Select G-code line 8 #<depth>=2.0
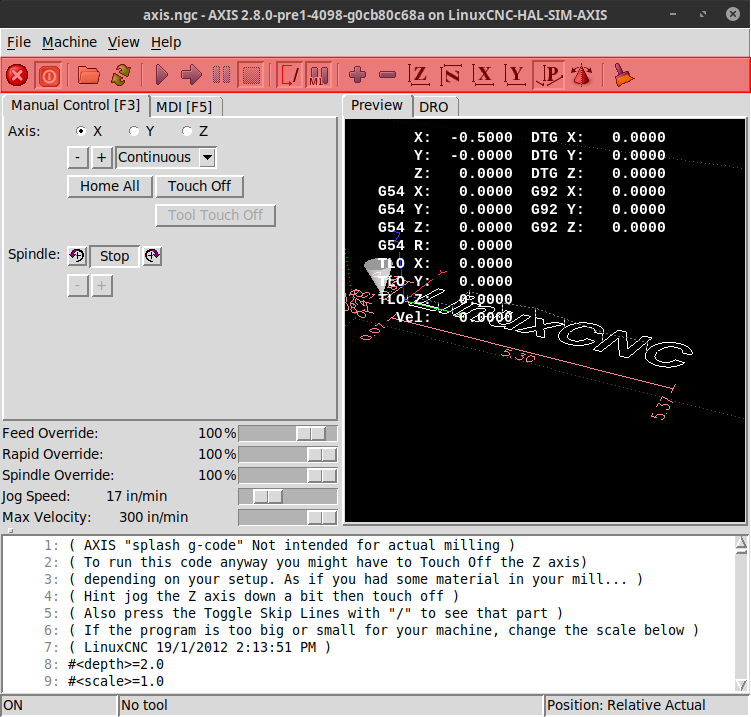The image size is (751, 717). click(116, 664)
